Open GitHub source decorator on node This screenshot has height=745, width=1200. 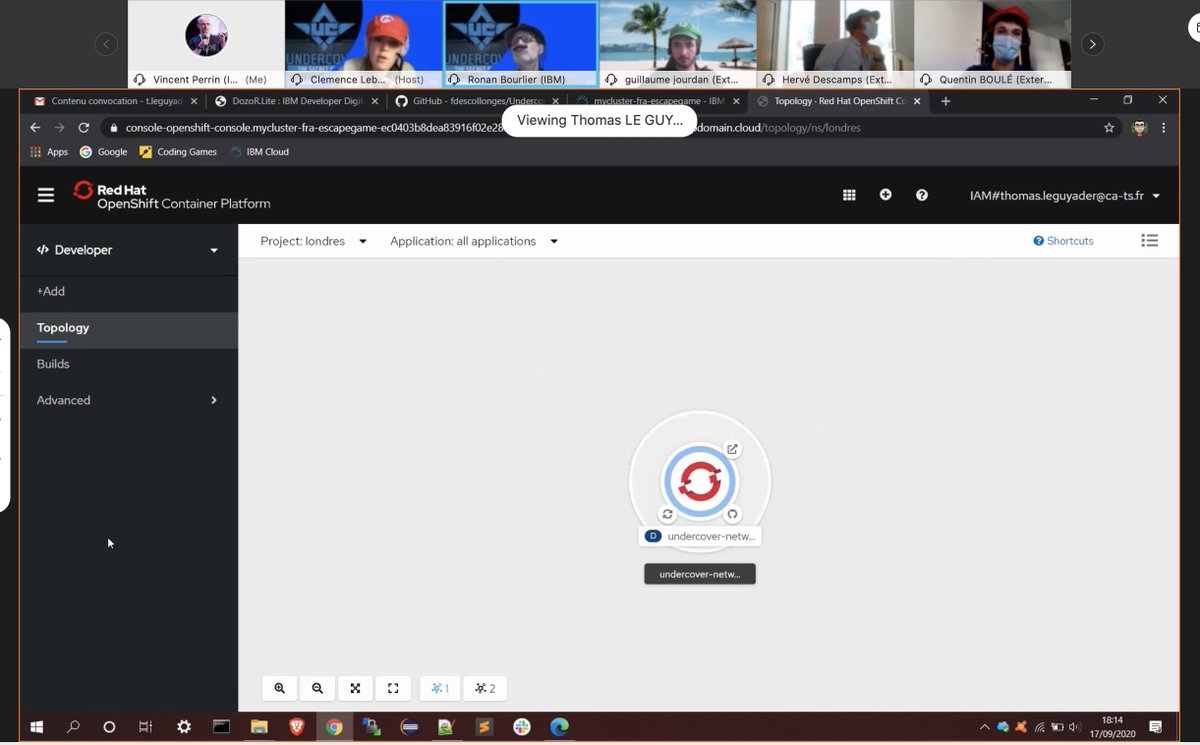pos(732,514)
